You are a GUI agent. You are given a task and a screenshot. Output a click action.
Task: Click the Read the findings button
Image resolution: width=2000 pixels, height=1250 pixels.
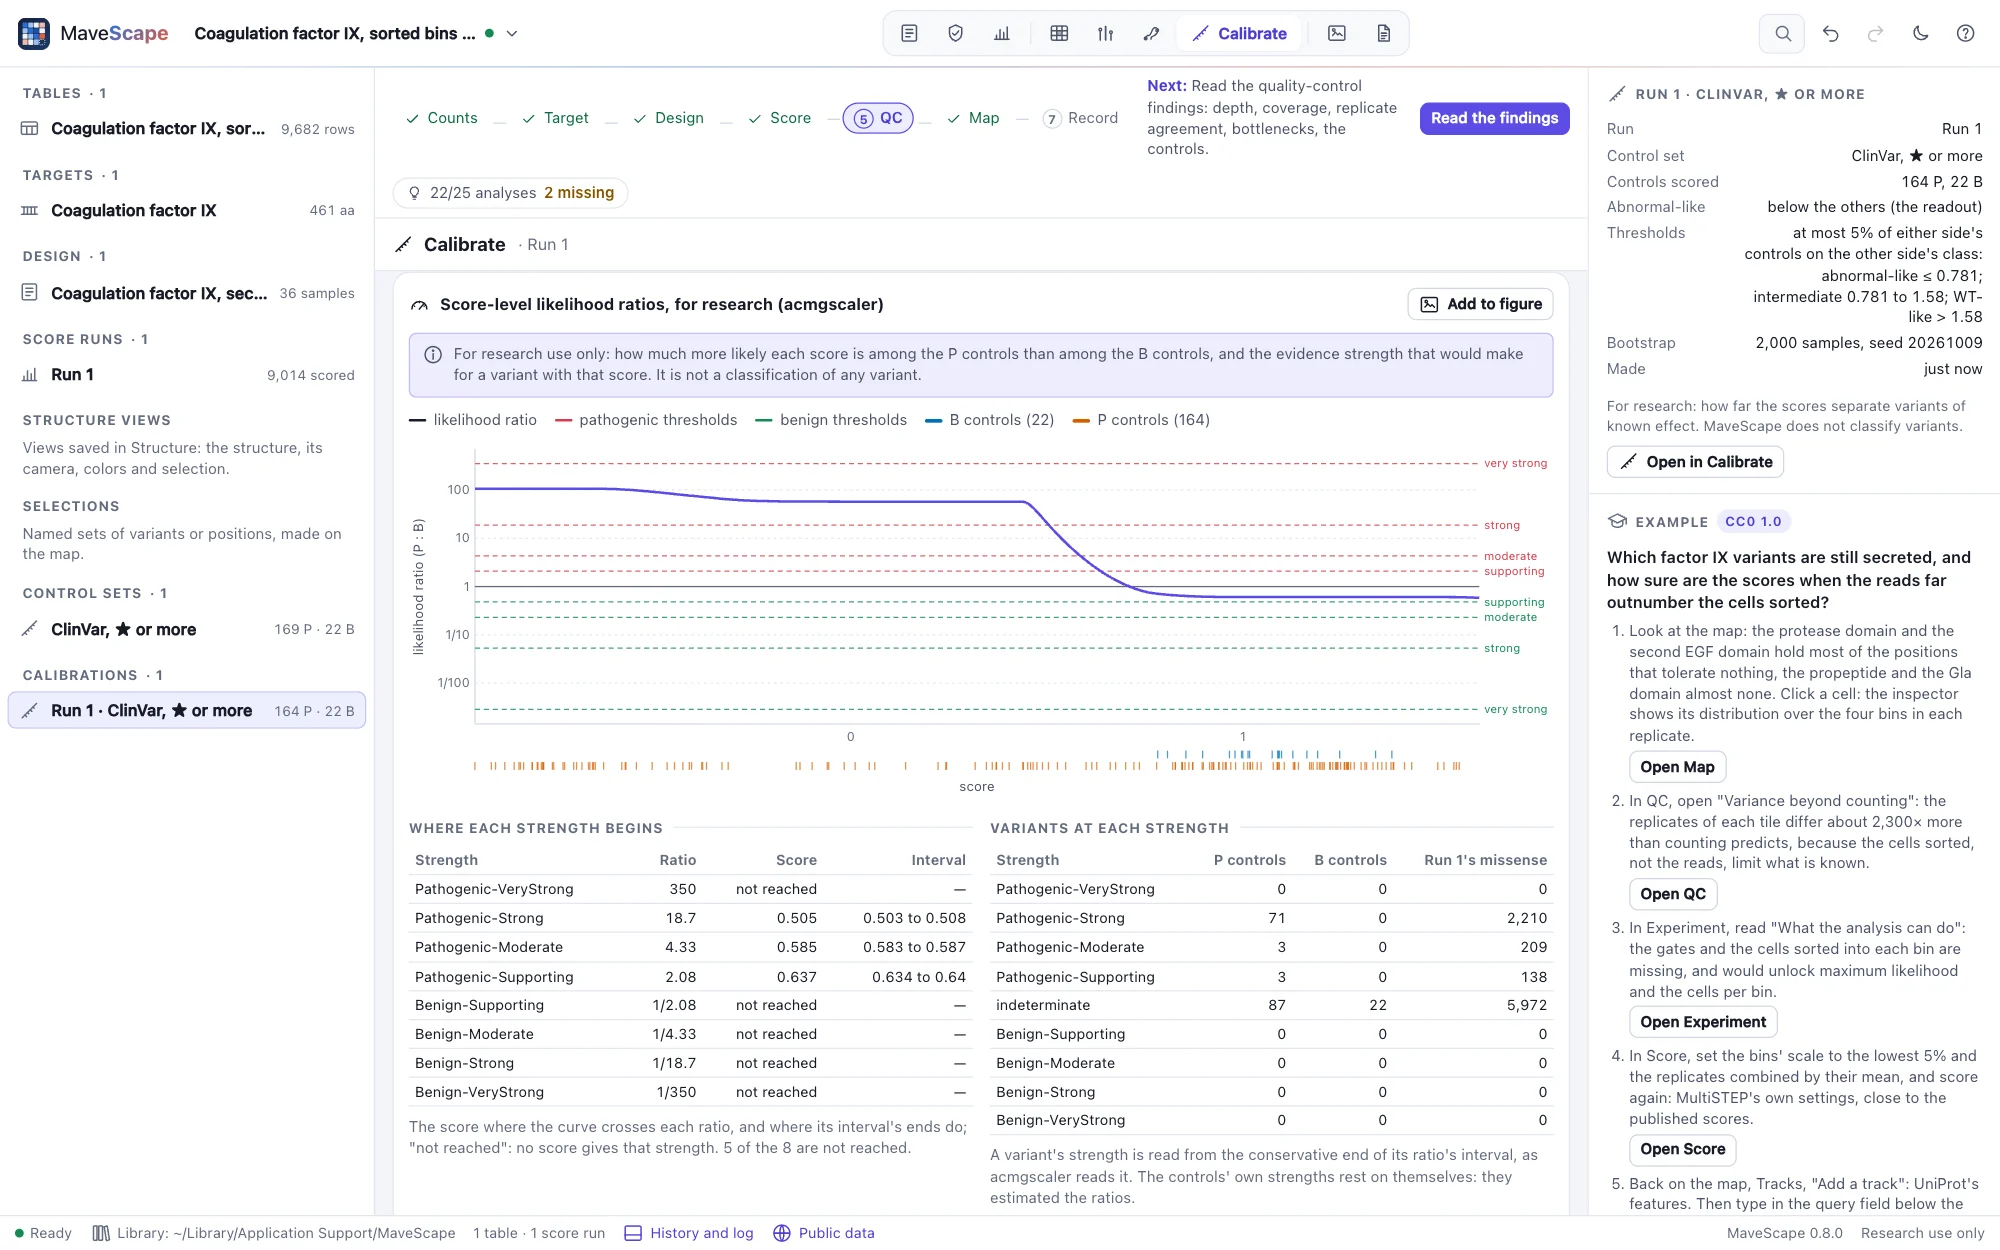click(x=1494, y=118)
